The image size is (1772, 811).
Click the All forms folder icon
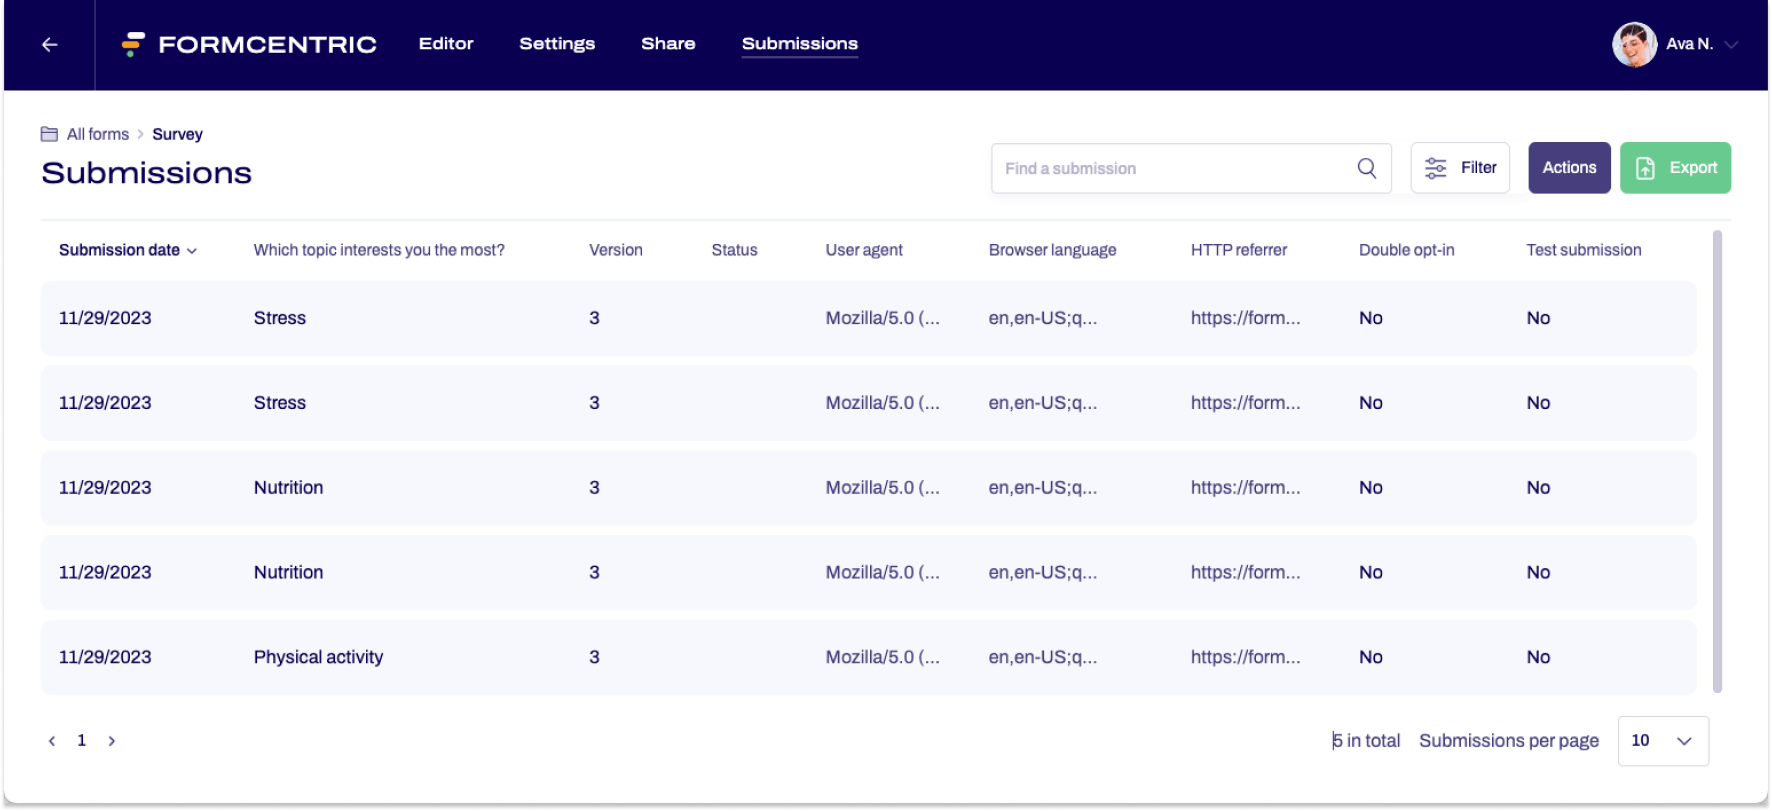coord(49,134)
